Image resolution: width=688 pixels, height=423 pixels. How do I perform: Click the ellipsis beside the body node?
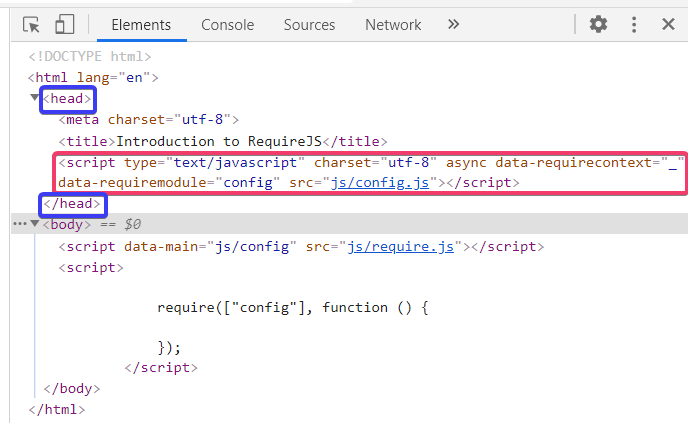(18, 224)
